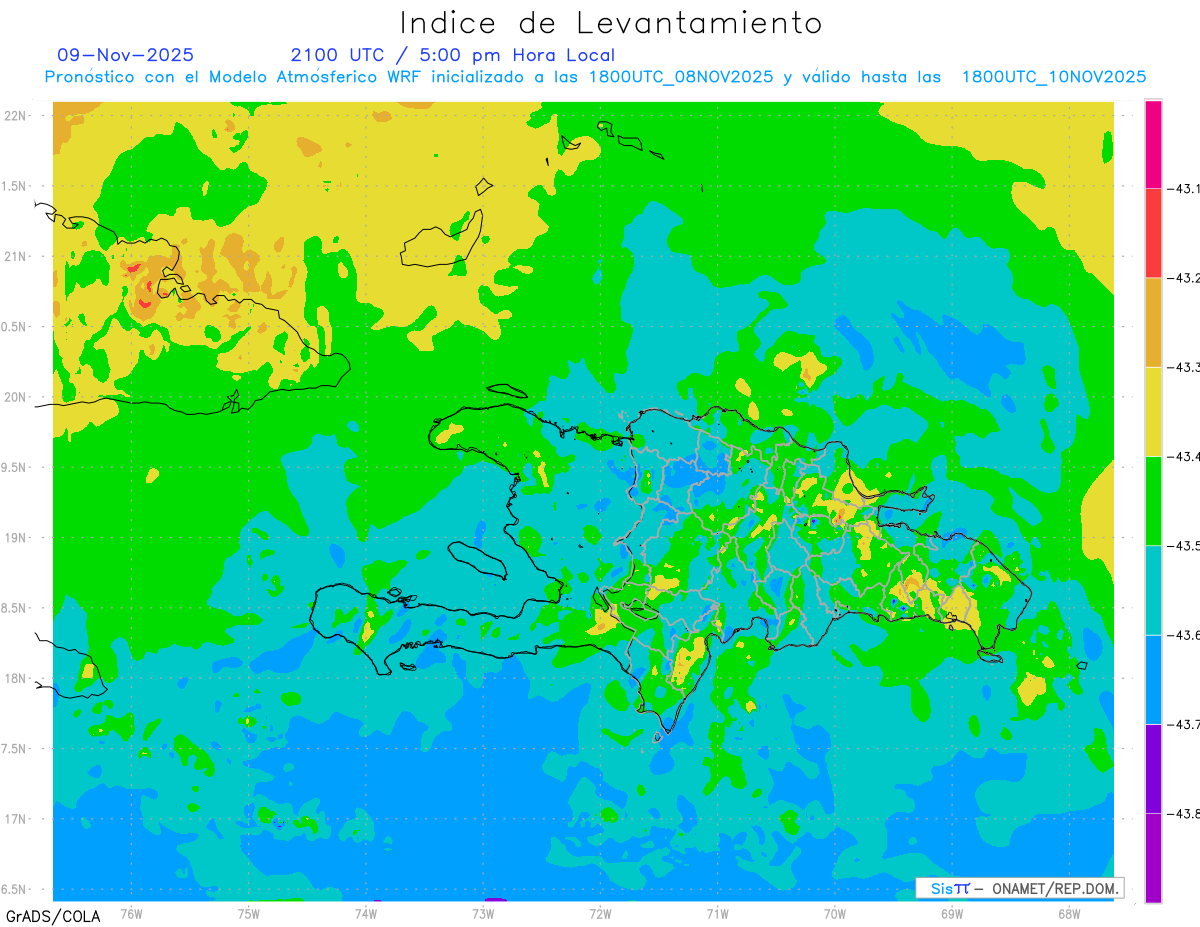Select the blue swatch between -43.6 and -43.7
This screenshot has height=927, width=1200.
tap(1153, 679)
